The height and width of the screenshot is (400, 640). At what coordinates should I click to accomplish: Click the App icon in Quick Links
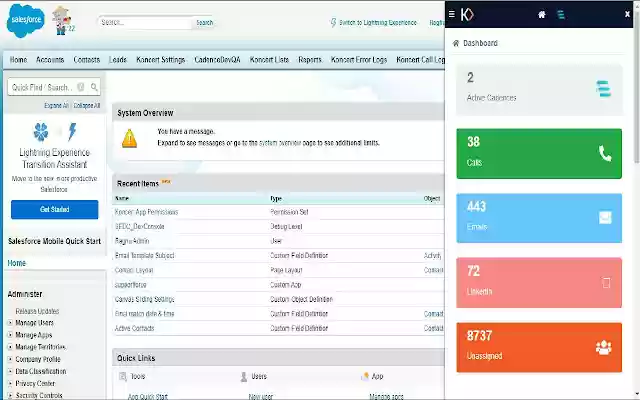point(365,376)
